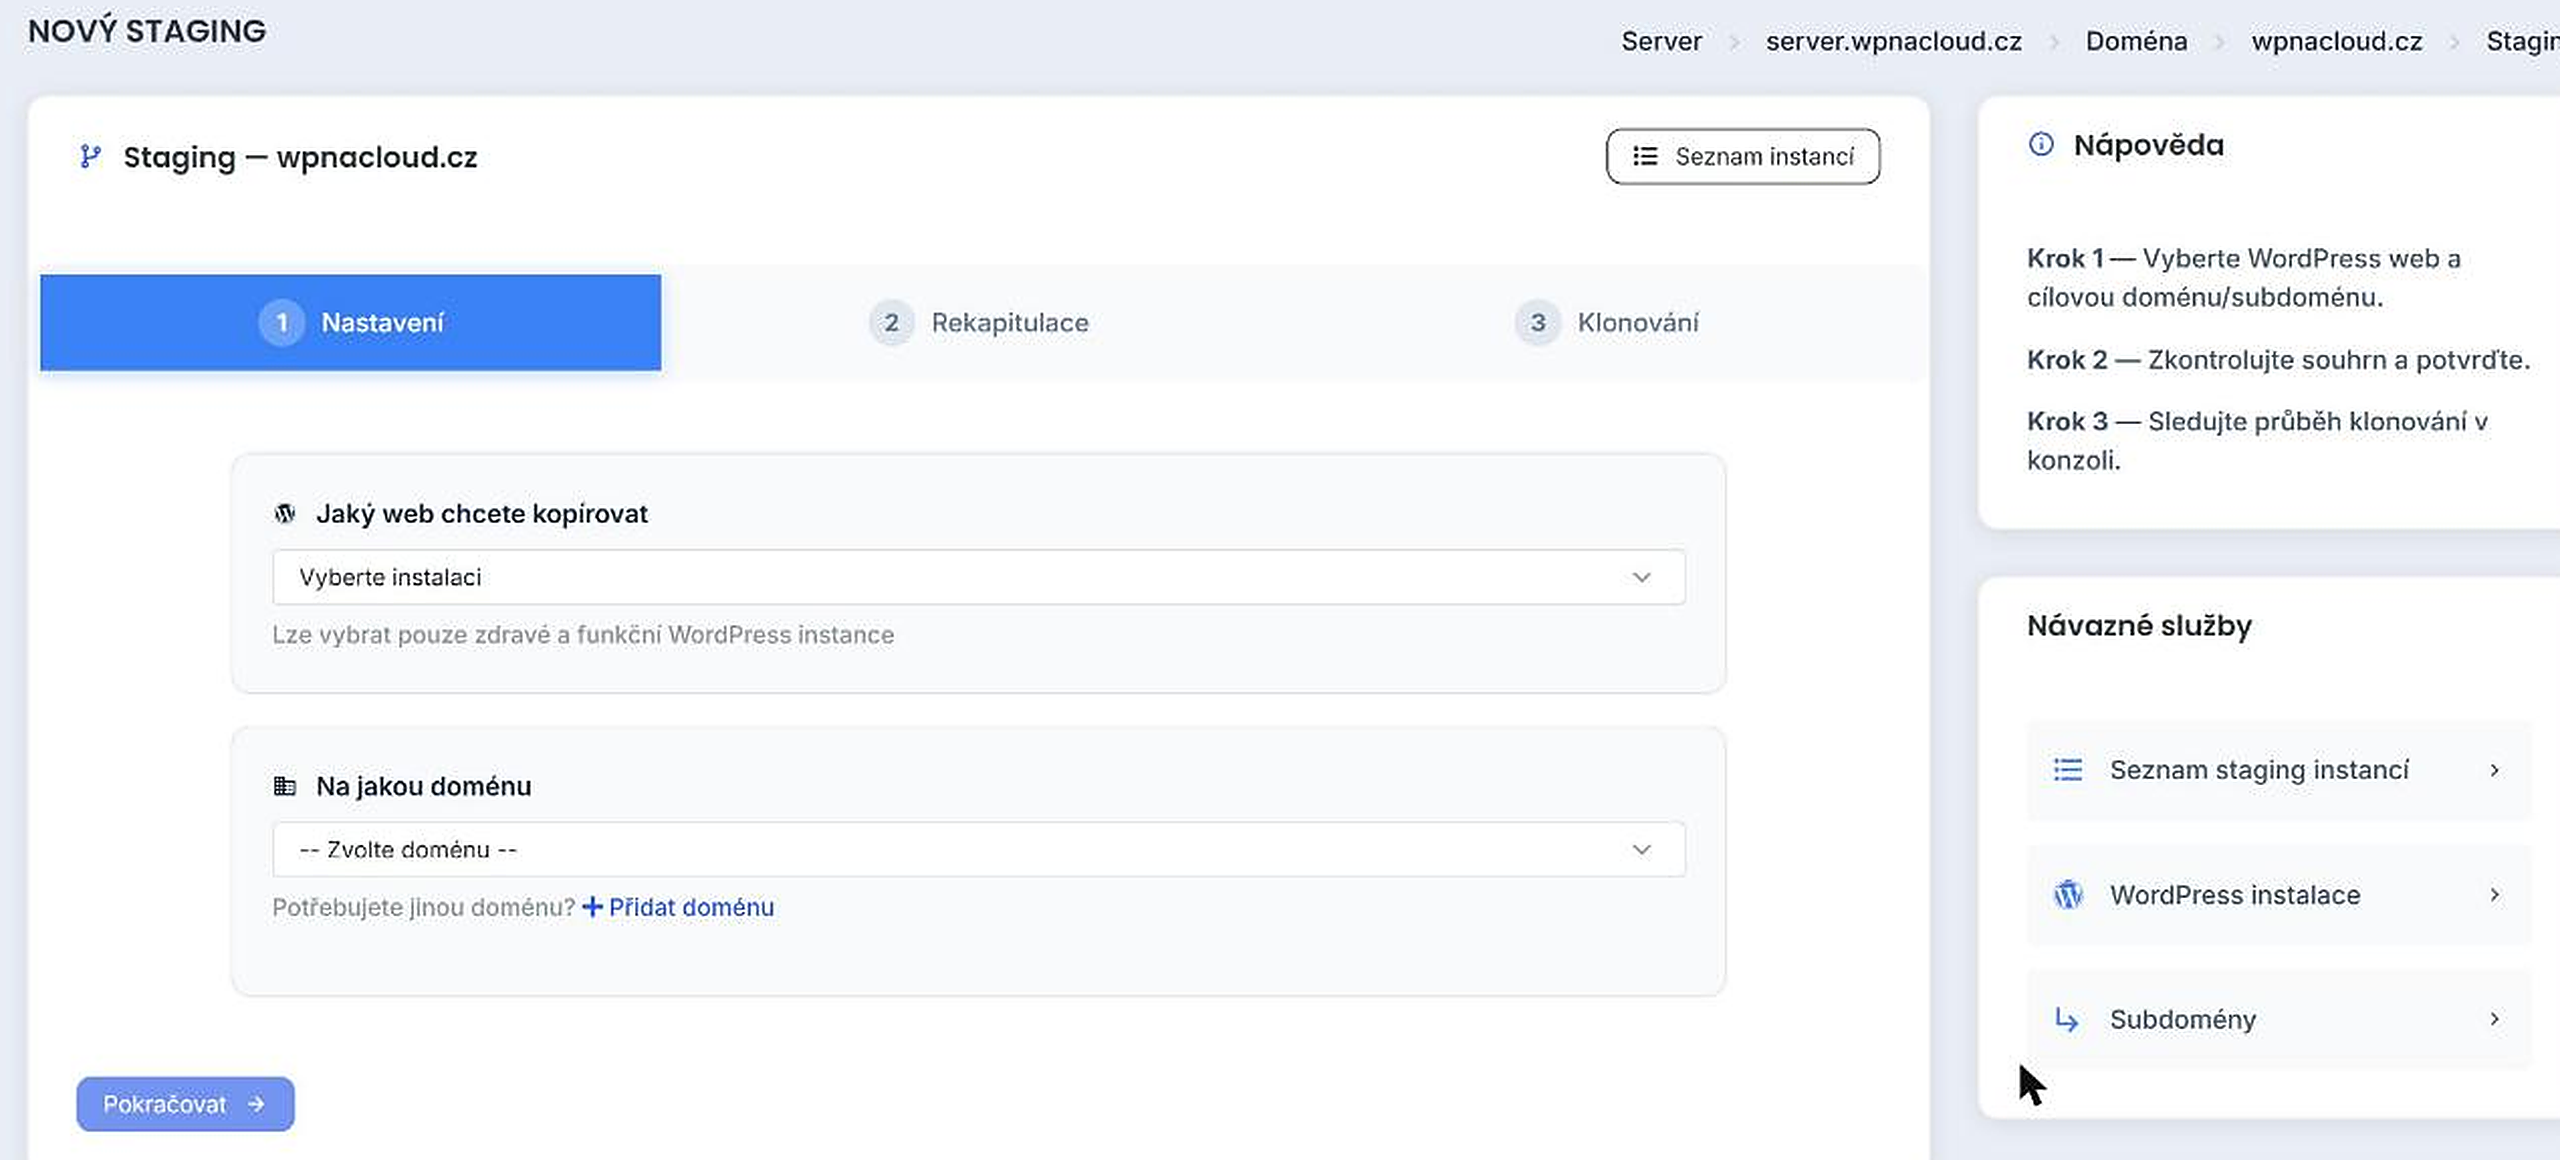Switch to the Rekapitulace step tab

979,323
